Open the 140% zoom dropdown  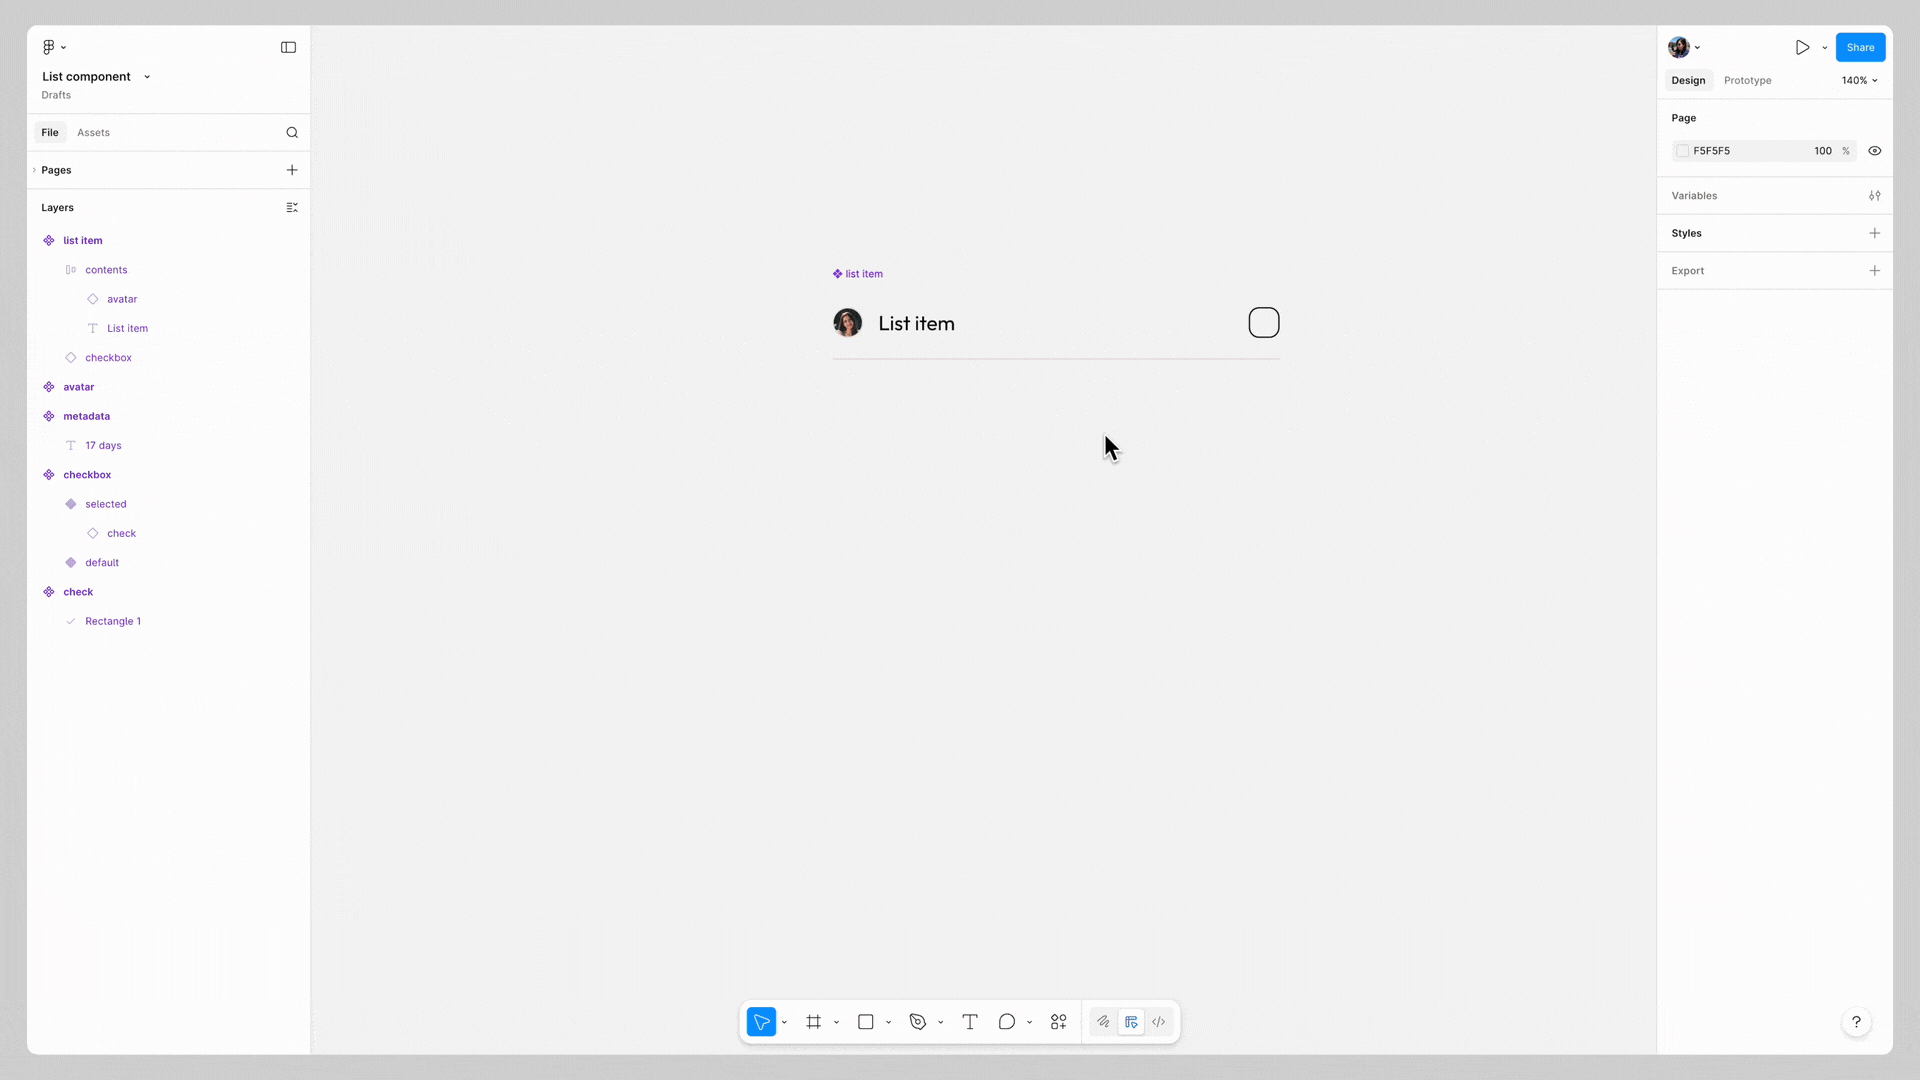[1859, 81]
